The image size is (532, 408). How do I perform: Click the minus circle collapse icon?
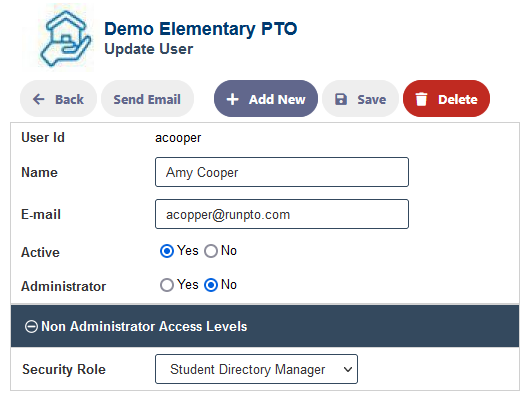click(x=31, y=327)
